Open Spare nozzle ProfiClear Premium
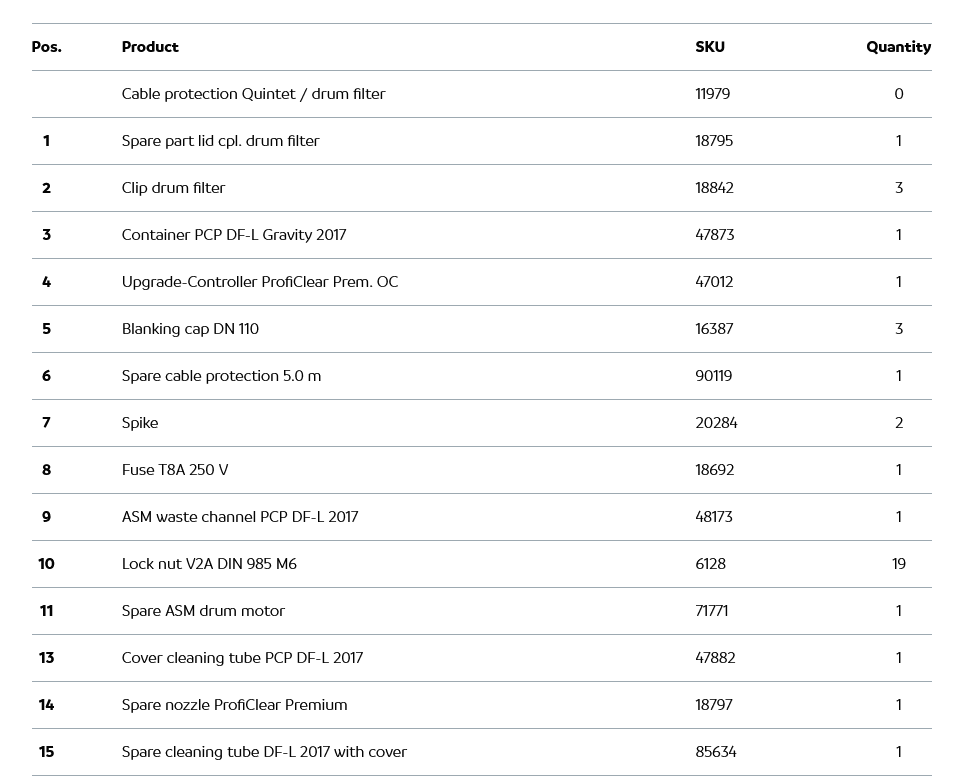The height and width of the screenshot is (776, 965). pyautogui.click(x=234, y=705)
